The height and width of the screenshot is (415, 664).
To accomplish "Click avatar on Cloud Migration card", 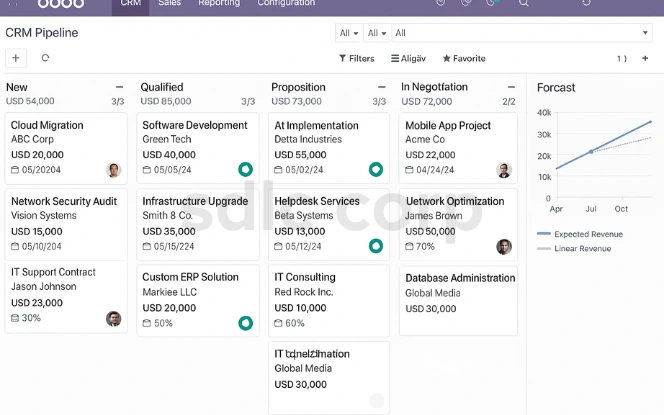I will click(113, 170).
